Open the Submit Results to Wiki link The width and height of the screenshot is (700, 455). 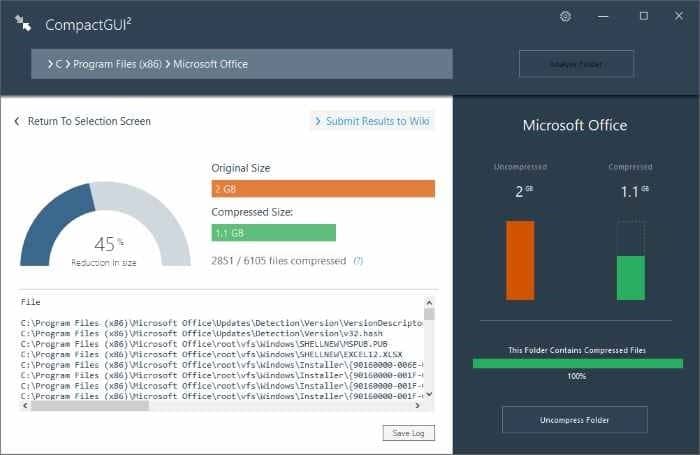(378, 121)
